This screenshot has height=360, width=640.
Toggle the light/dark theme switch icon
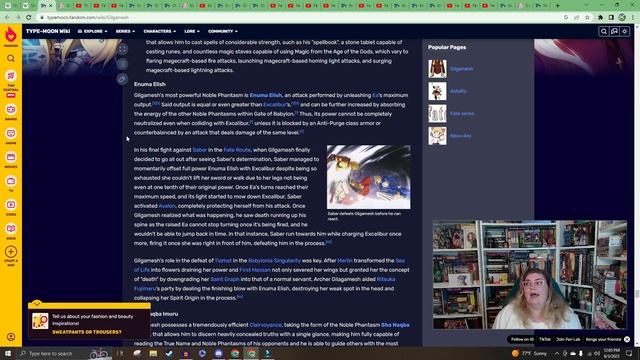(x=625, y=31)
